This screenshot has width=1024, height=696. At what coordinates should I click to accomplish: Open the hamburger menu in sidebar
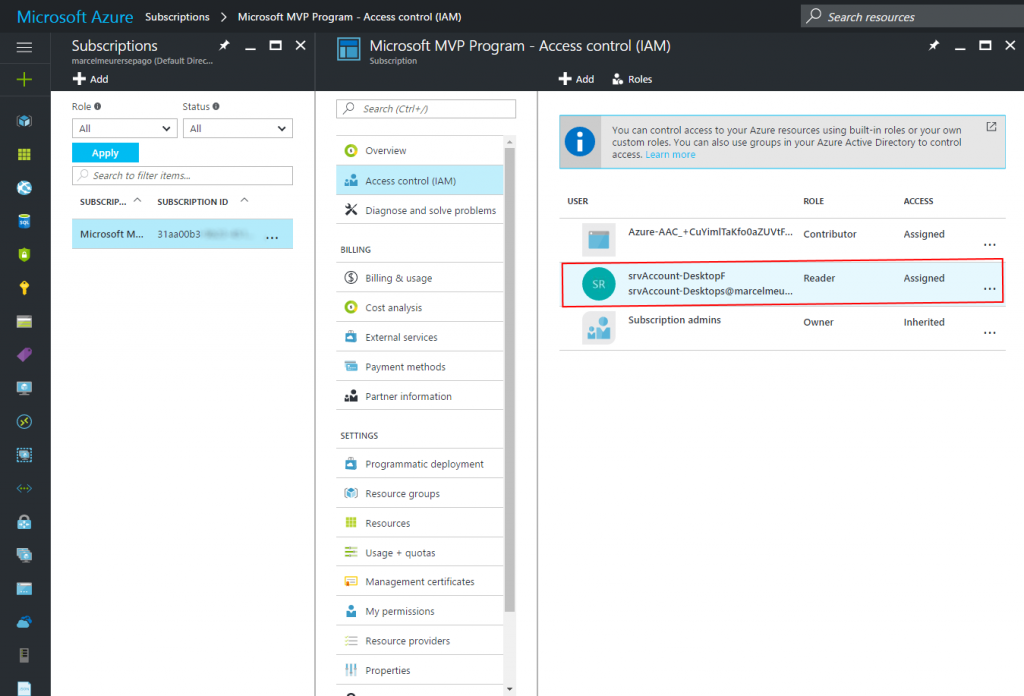pyautogui.click(x=24, y=47)
